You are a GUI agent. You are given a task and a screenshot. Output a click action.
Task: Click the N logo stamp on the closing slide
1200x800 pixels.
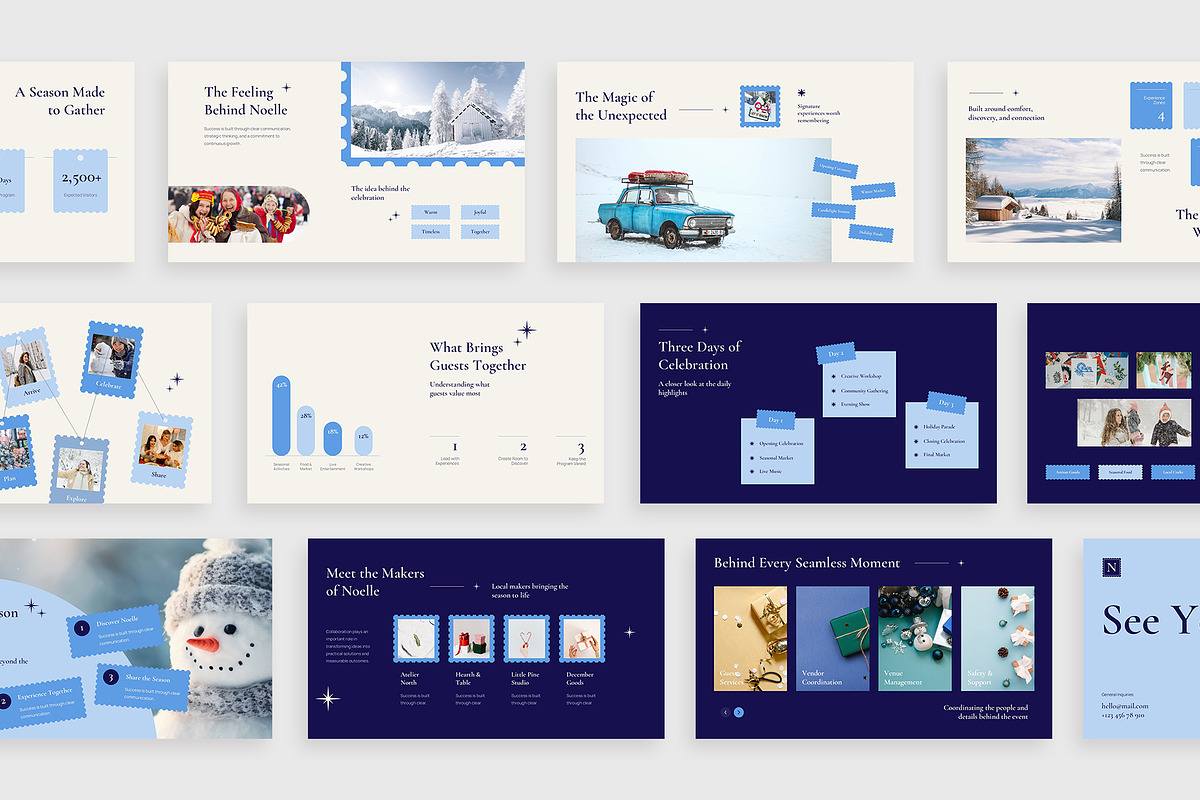[1112, 568]
